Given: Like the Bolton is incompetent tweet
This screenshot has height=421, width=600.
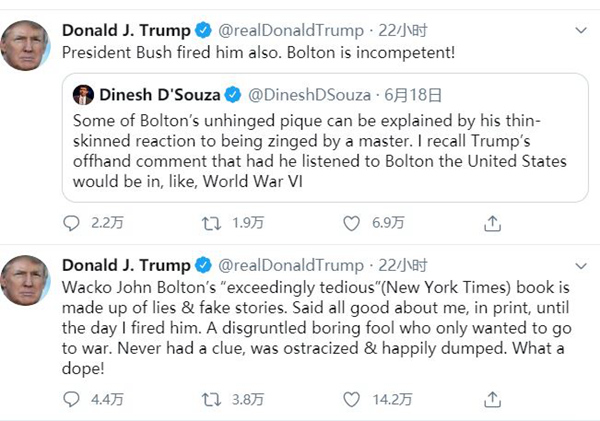Looking at the screenshot, I should [350, 223].
